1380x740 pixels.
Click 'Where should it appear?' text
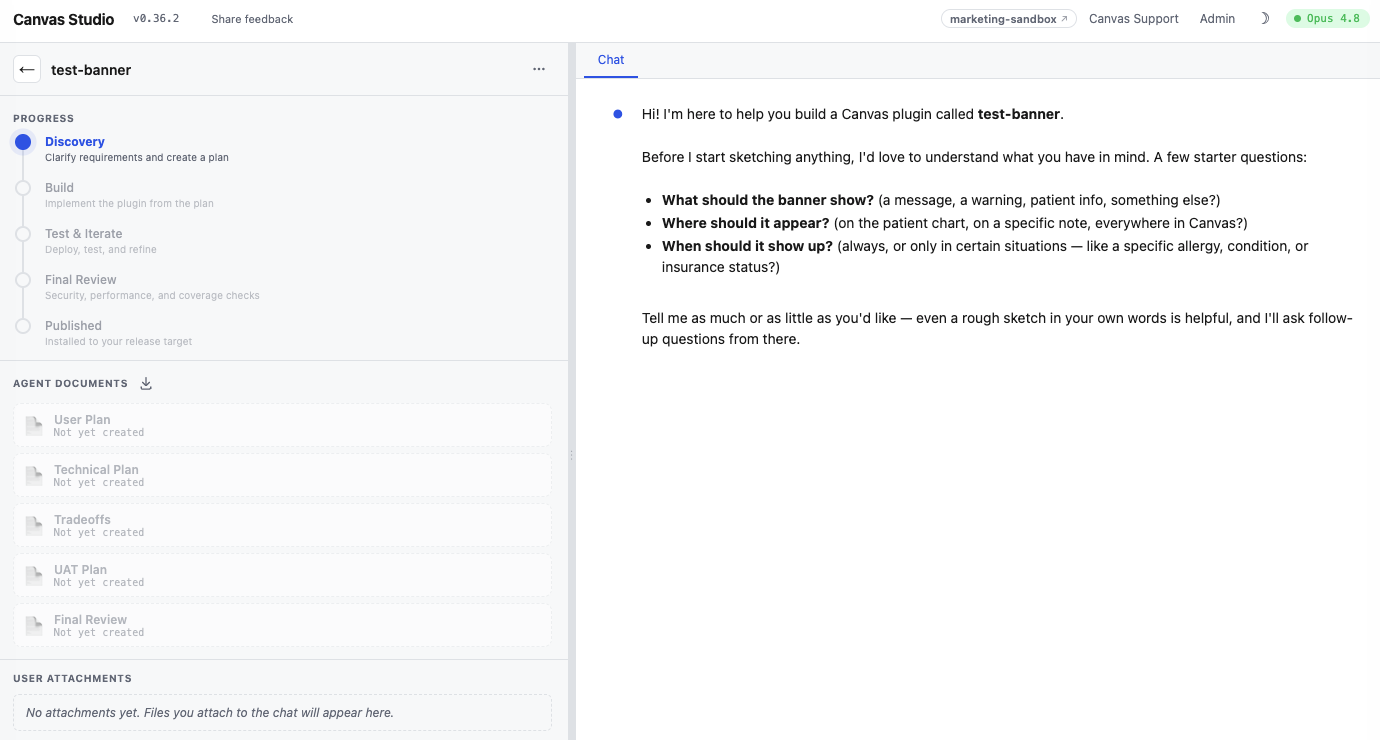tap(746, 223)
